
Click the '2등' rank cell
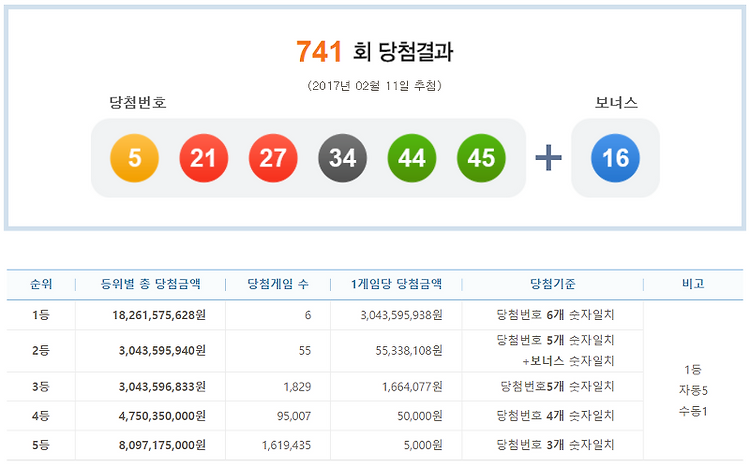click(41, 351)
